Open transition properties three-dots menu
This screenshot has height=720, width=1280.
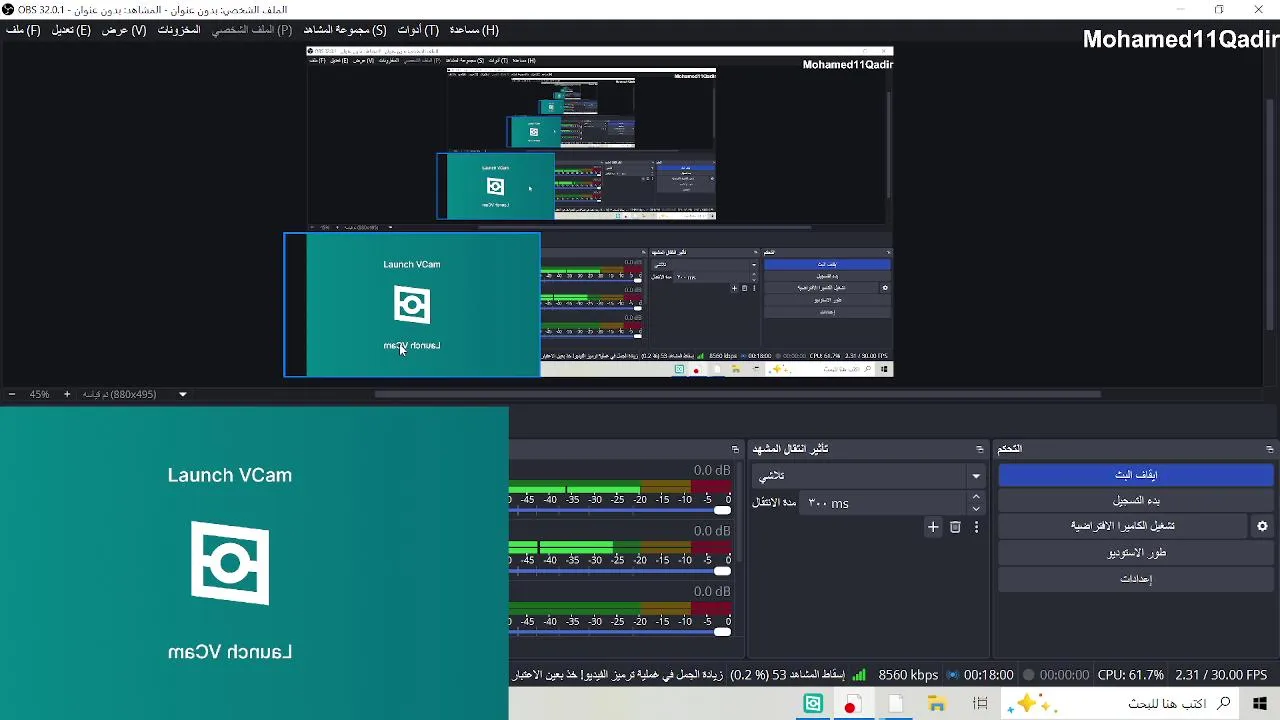point(977,527)
